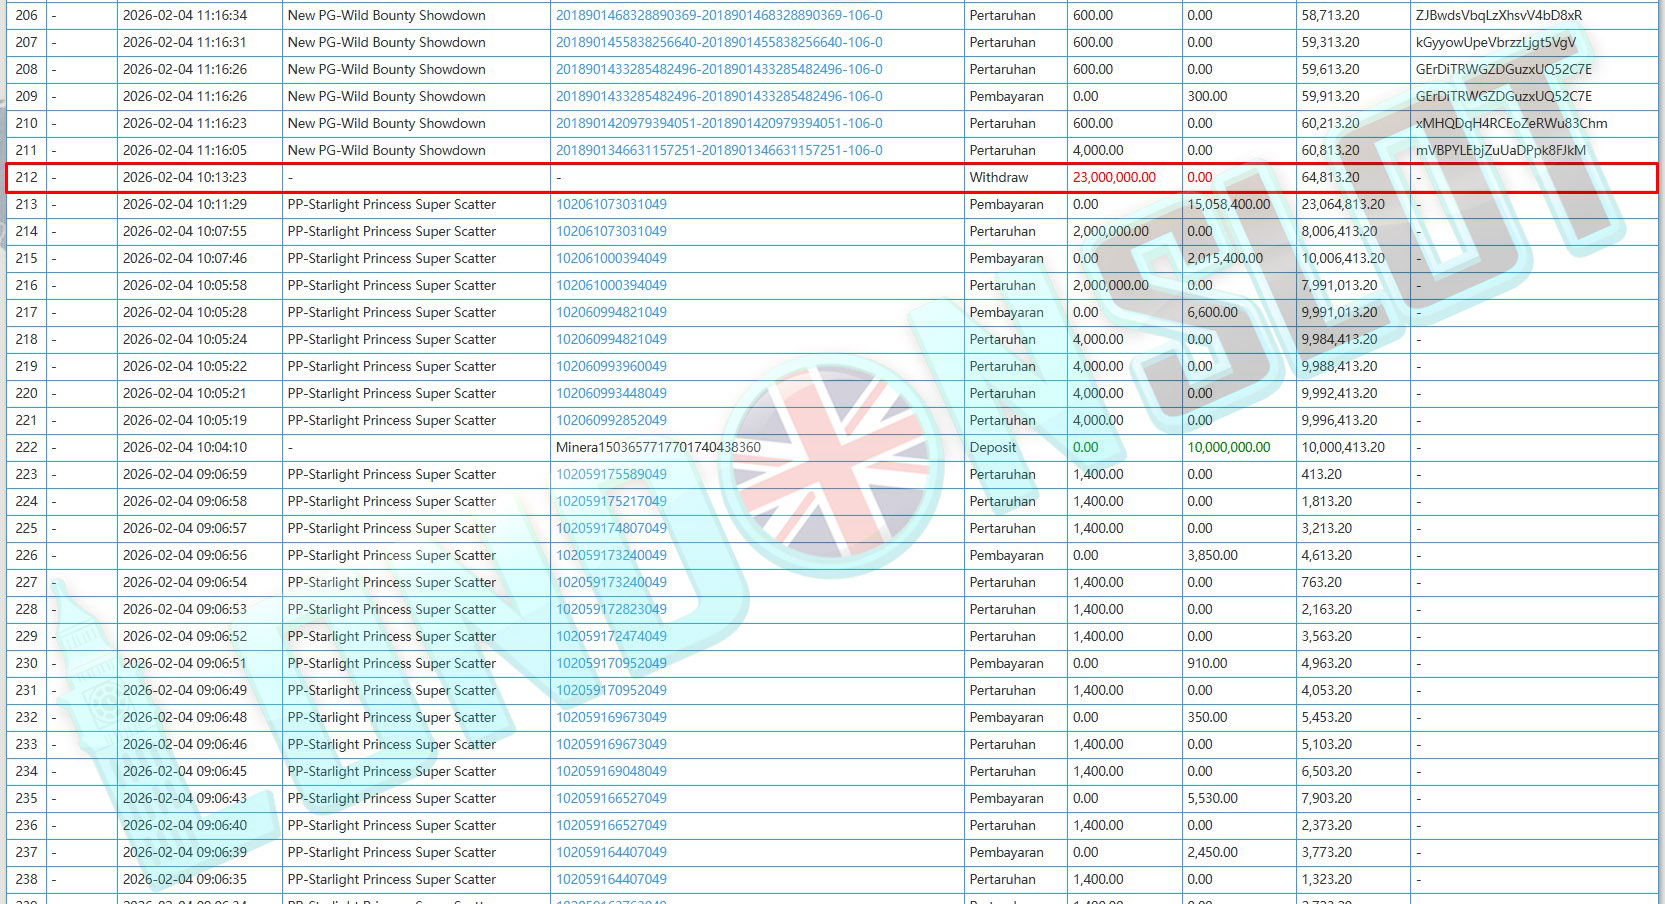Viewport: 1665px width, 904px height.
Task: Select the Deposit cell in row 222
Action: coord(992,448)
